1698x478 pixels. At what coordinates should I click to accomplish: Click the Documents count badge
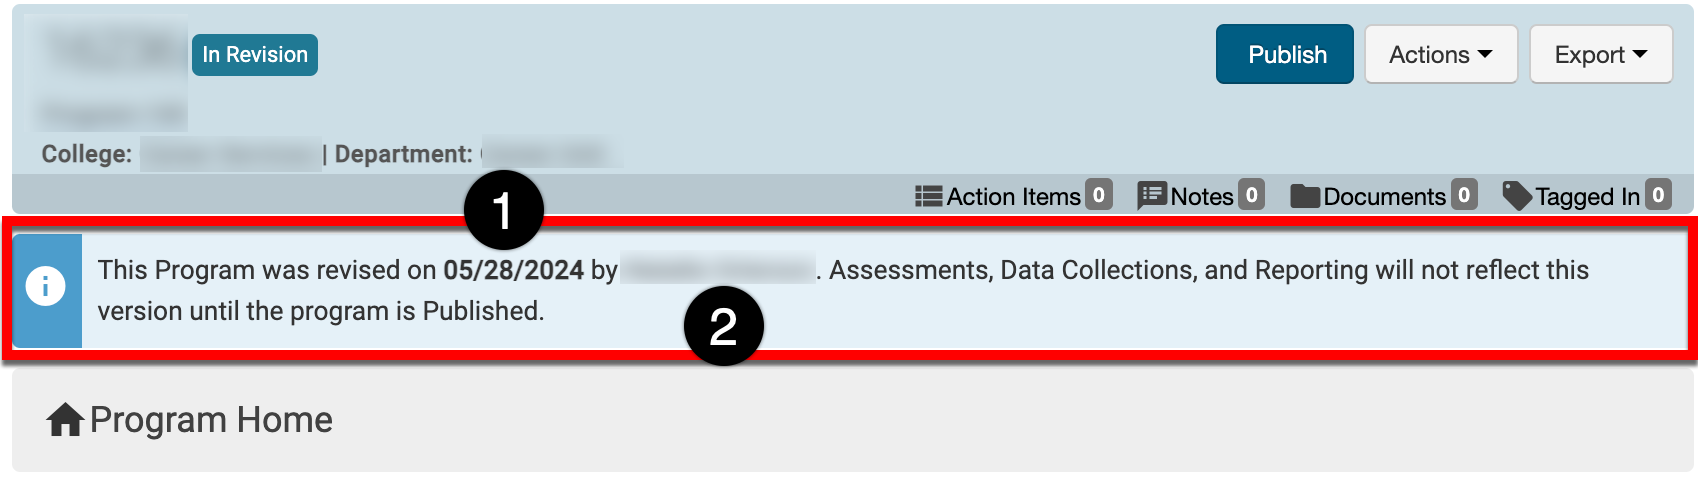(1464, 195)
